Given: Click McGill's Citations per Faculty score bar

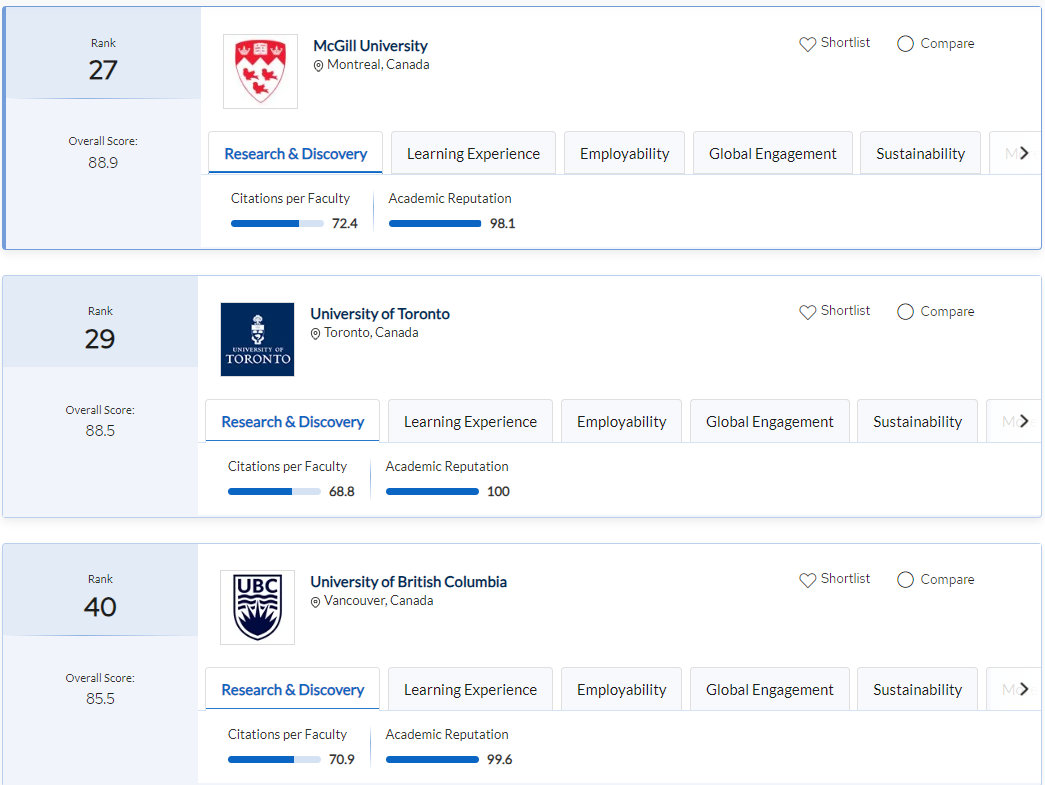Looking at the screenshot, I should (x=277, y=224).
